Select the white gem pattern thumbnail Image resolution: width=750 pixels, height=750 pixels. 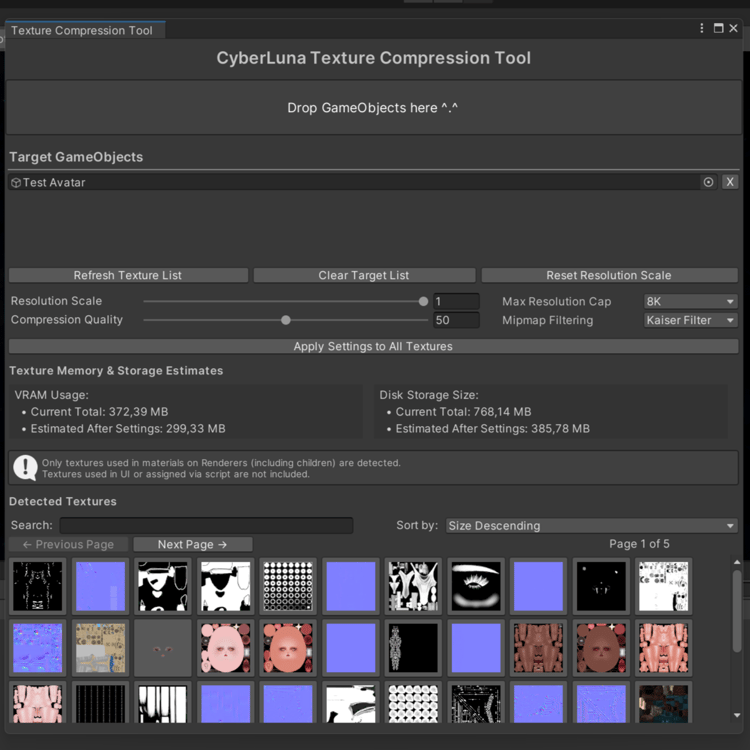(x=413, y=703)
